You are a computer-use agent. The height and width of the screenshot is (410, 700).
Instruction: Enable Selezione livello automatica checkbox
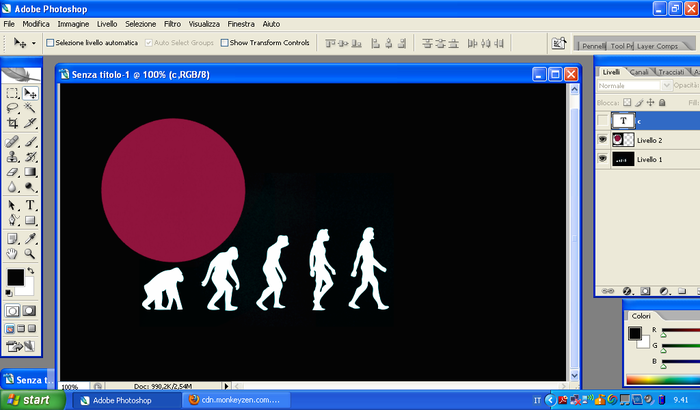tap(50, 43)
